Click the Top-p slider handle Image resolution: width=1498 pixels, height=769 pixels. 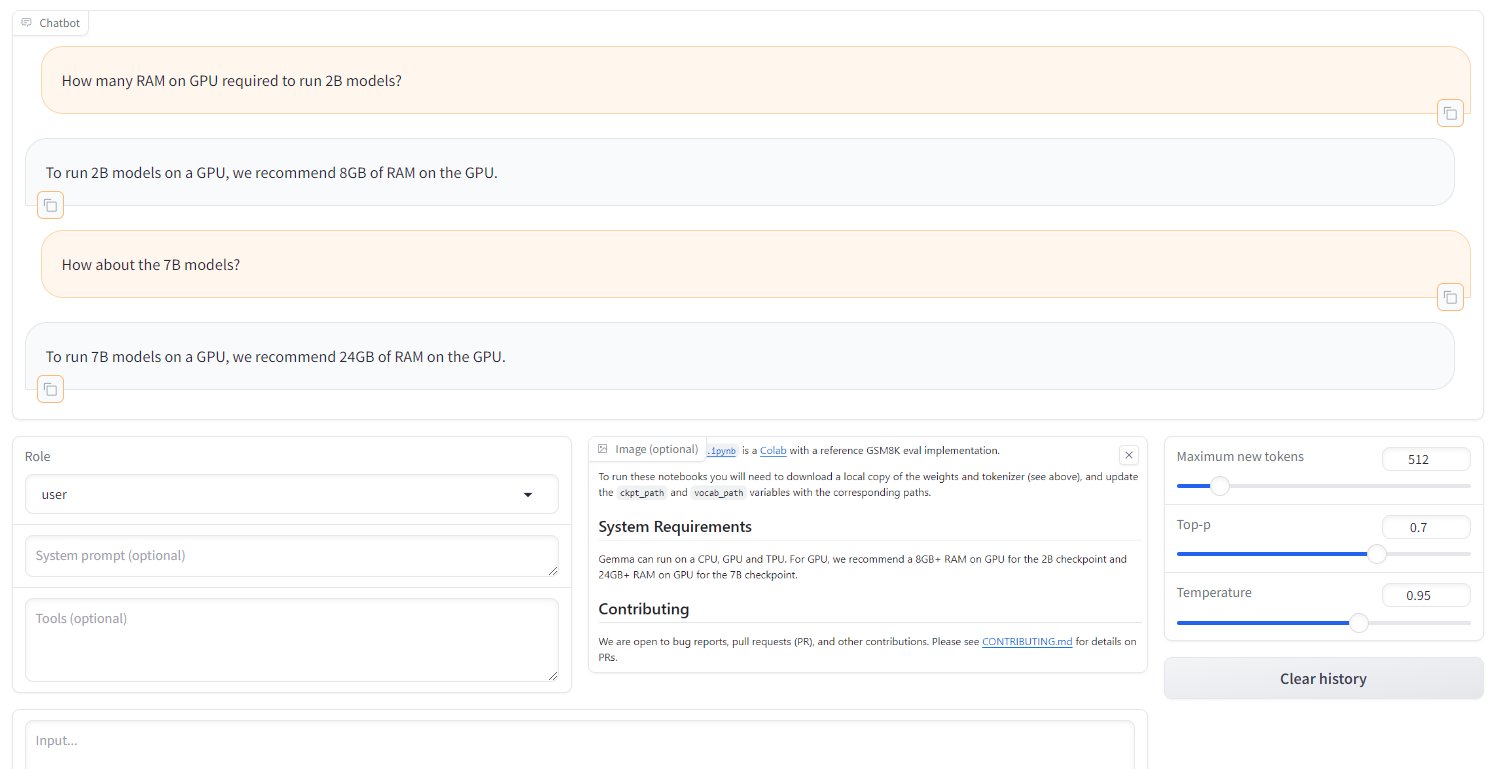1377,553
